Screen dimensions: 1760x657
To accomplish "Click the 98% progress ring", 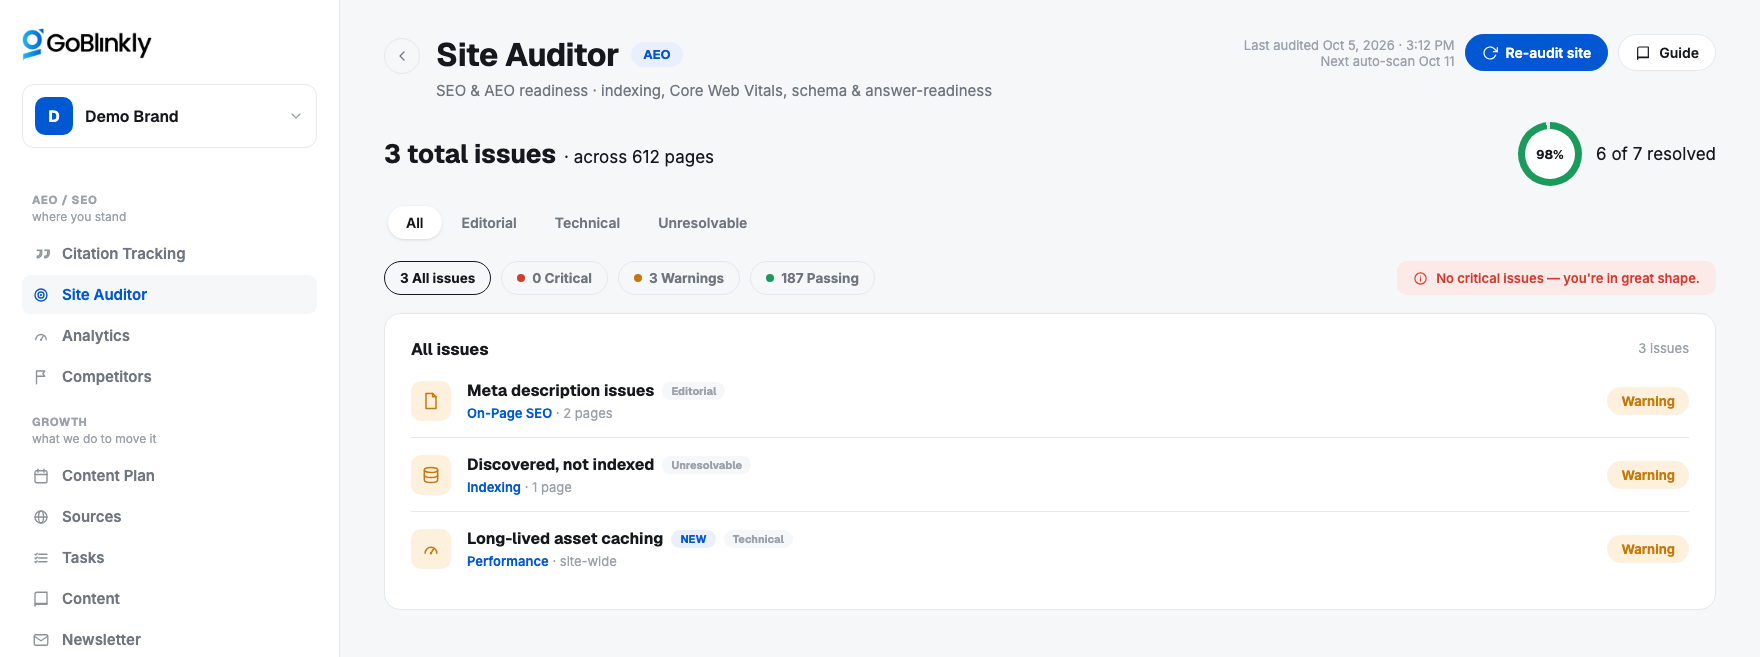I will pos(1550,154).
